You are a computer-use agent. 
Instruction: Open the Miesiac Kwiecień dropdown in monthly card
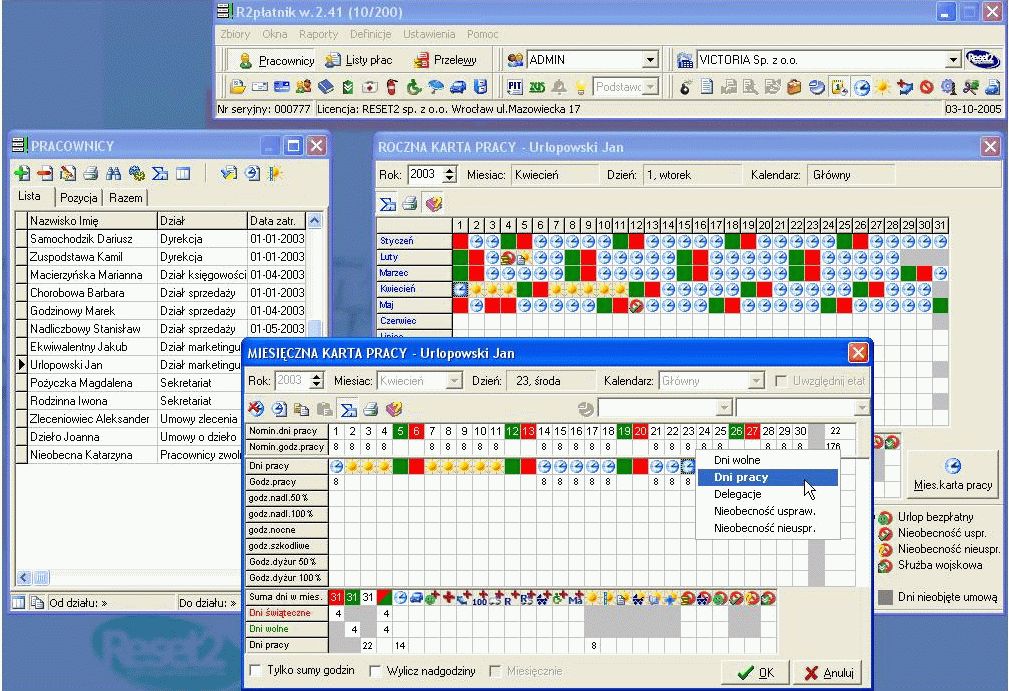(454, 381)
